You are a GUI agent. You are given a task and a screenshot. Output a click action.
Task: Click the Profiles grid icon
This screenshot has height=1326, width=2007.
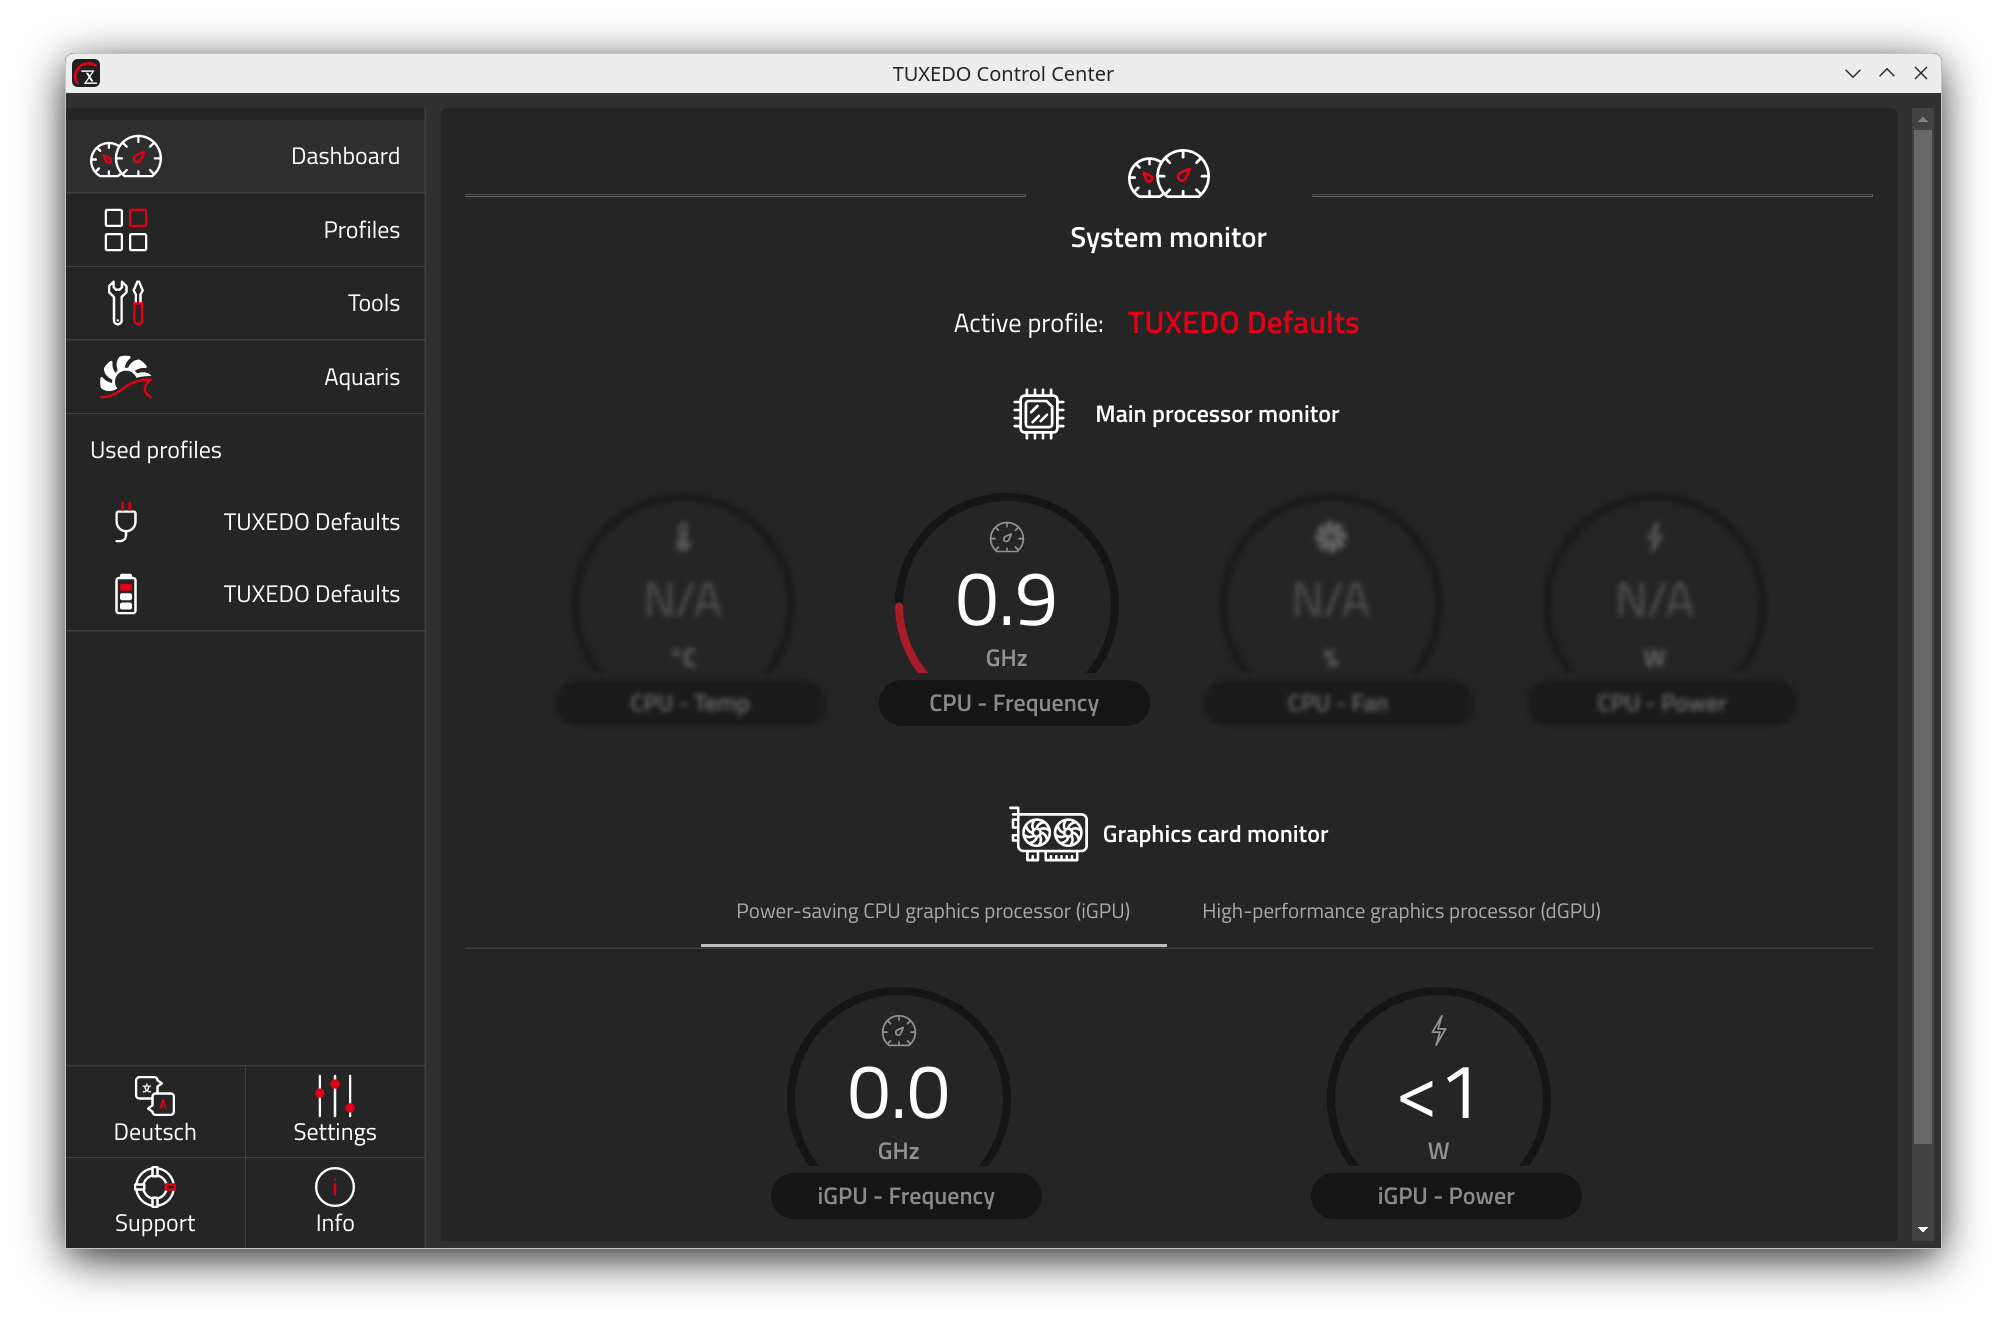coord(126,230)
